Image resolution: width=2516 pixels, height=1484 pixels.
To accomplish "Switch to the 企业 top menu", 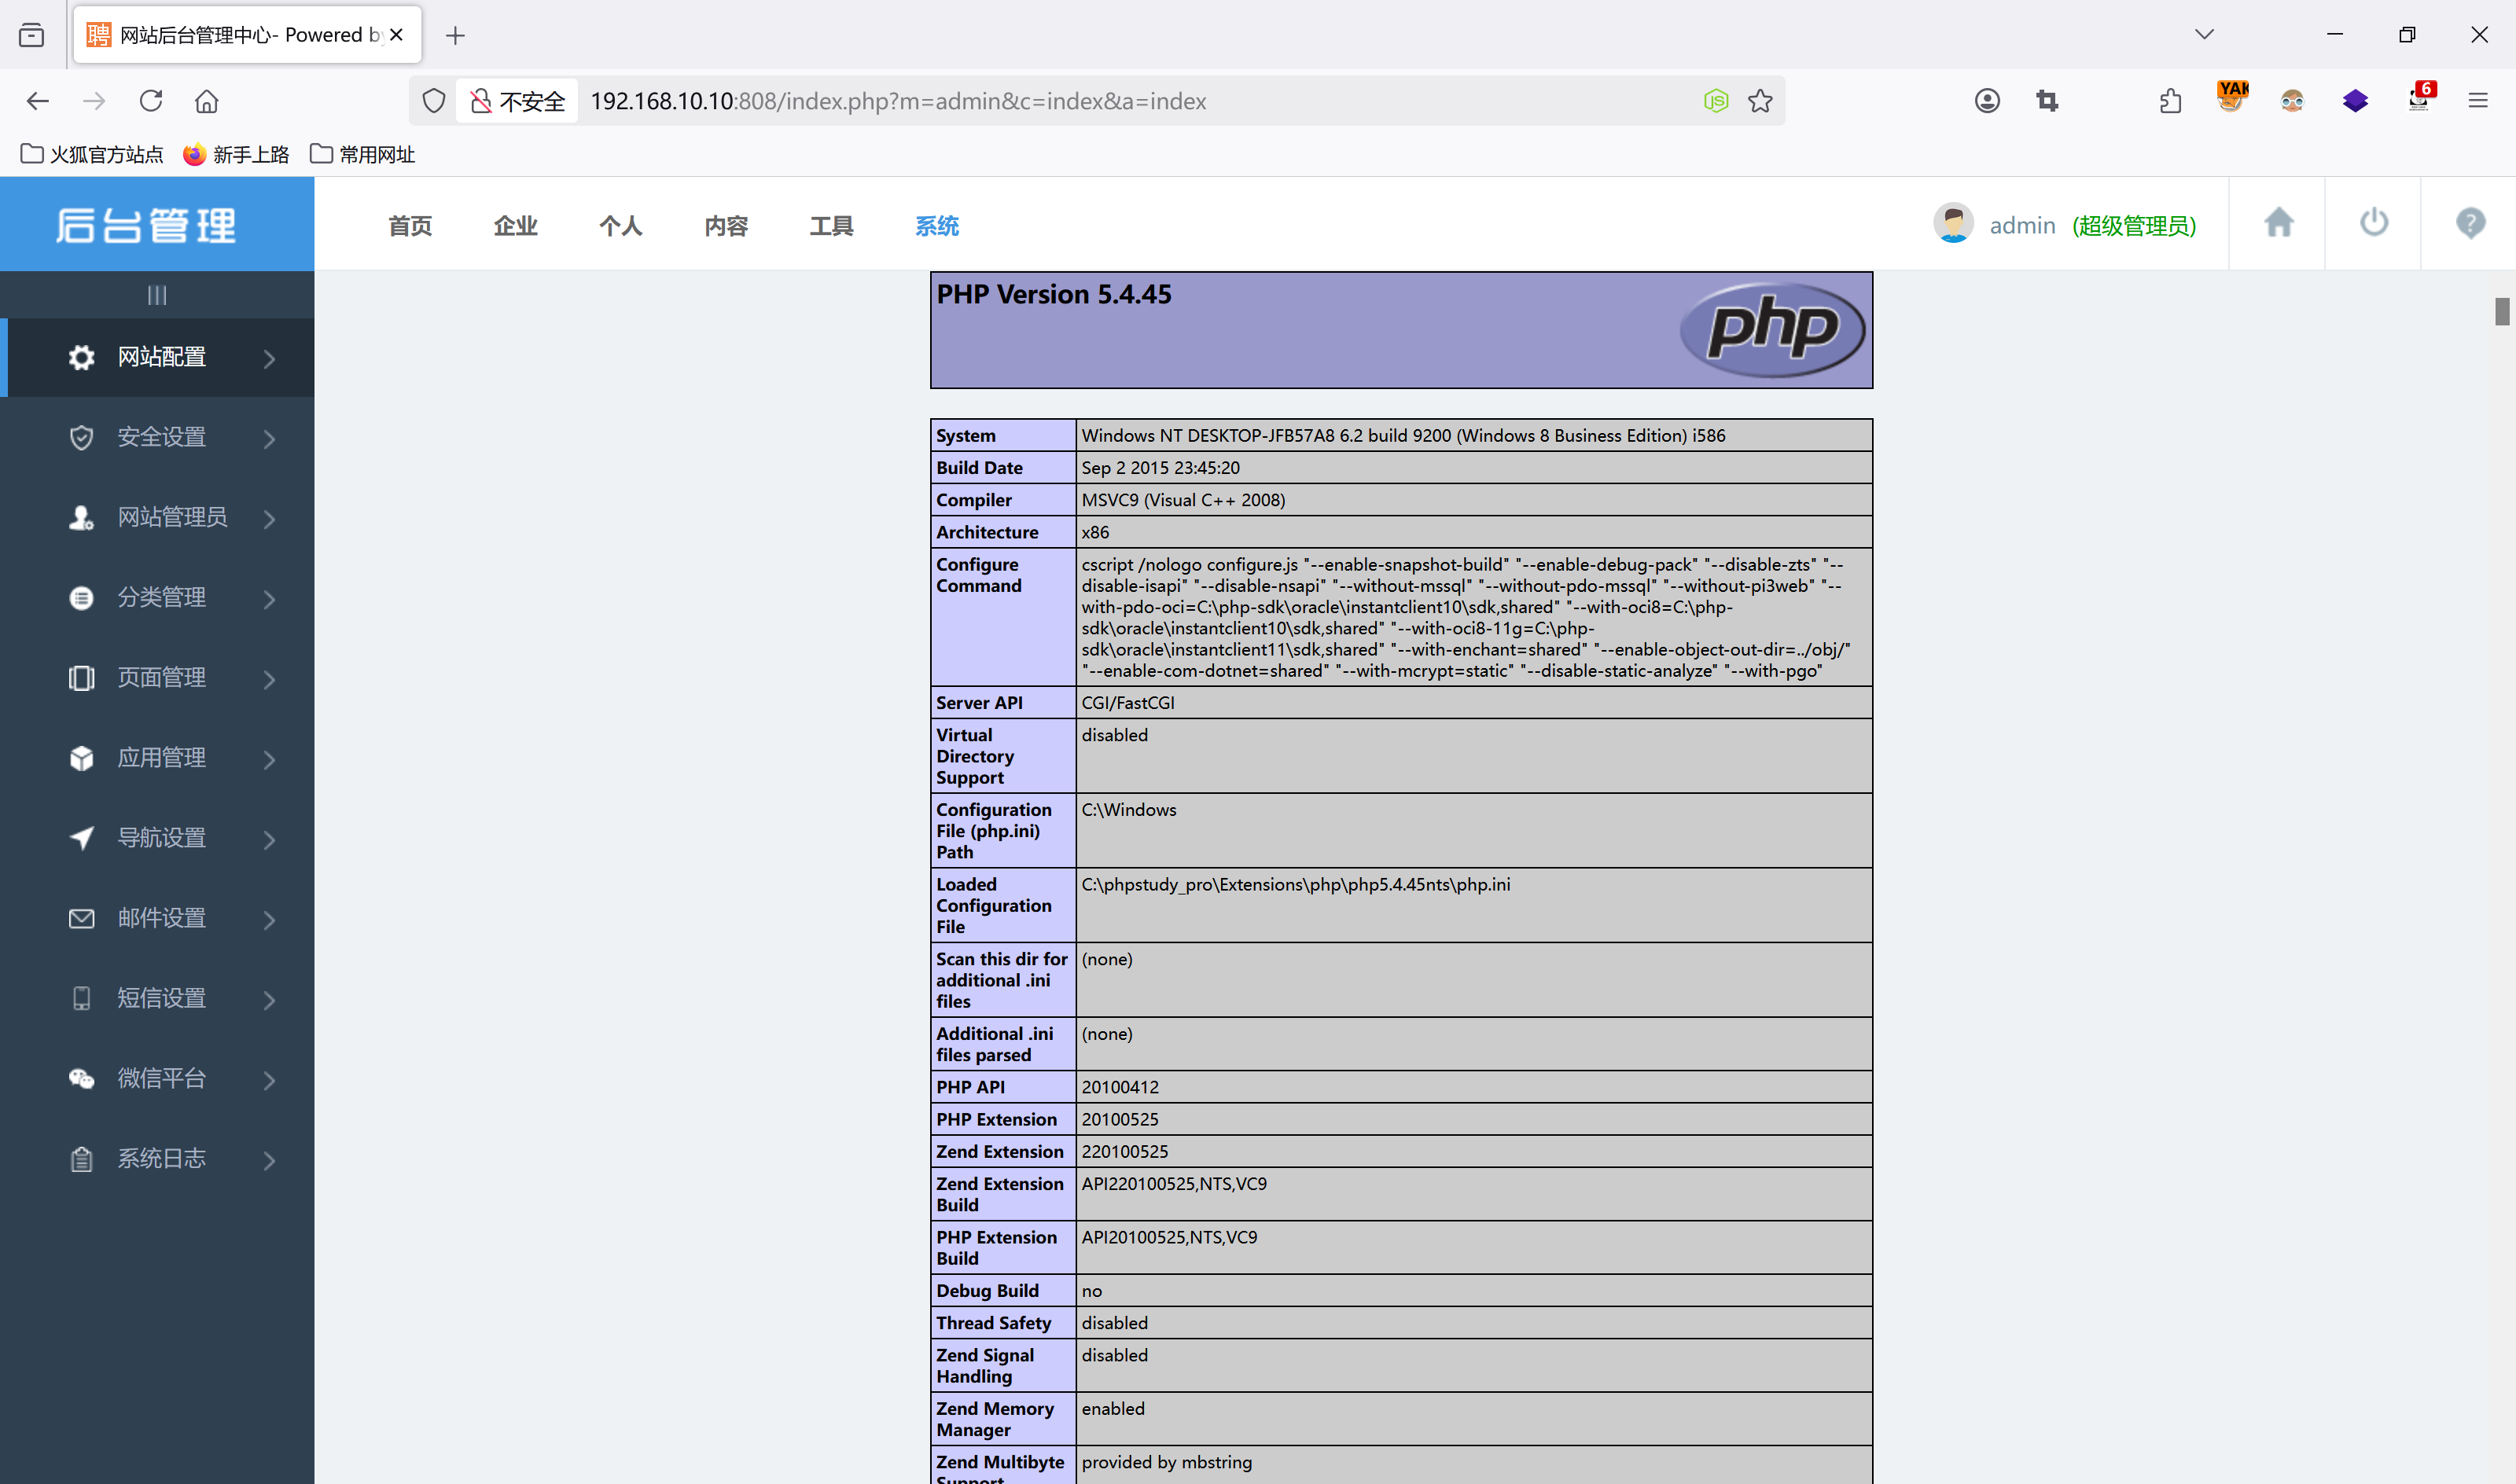I will coord(515,226).
